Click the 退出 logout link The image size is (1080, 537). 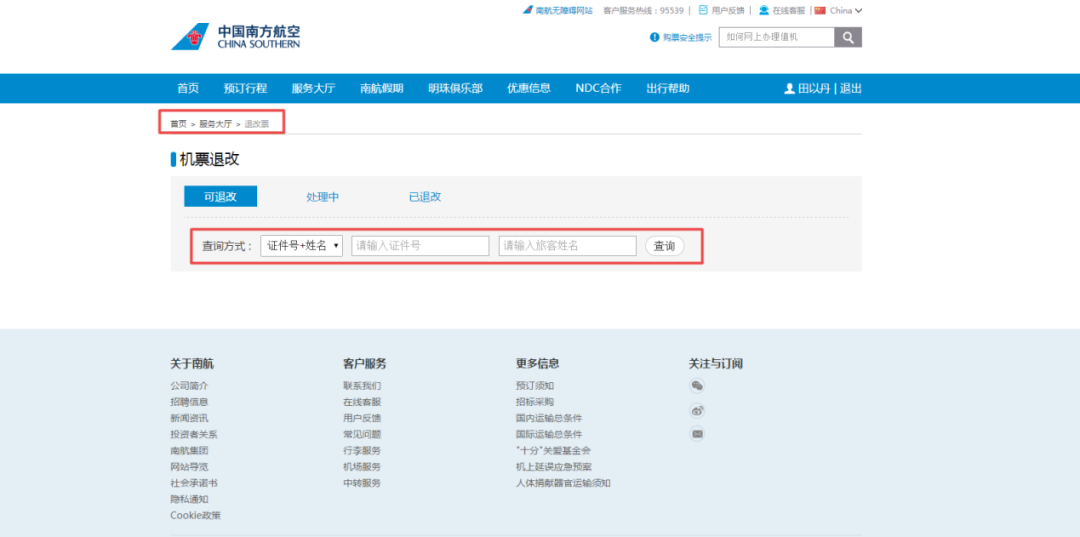(850, 88)
